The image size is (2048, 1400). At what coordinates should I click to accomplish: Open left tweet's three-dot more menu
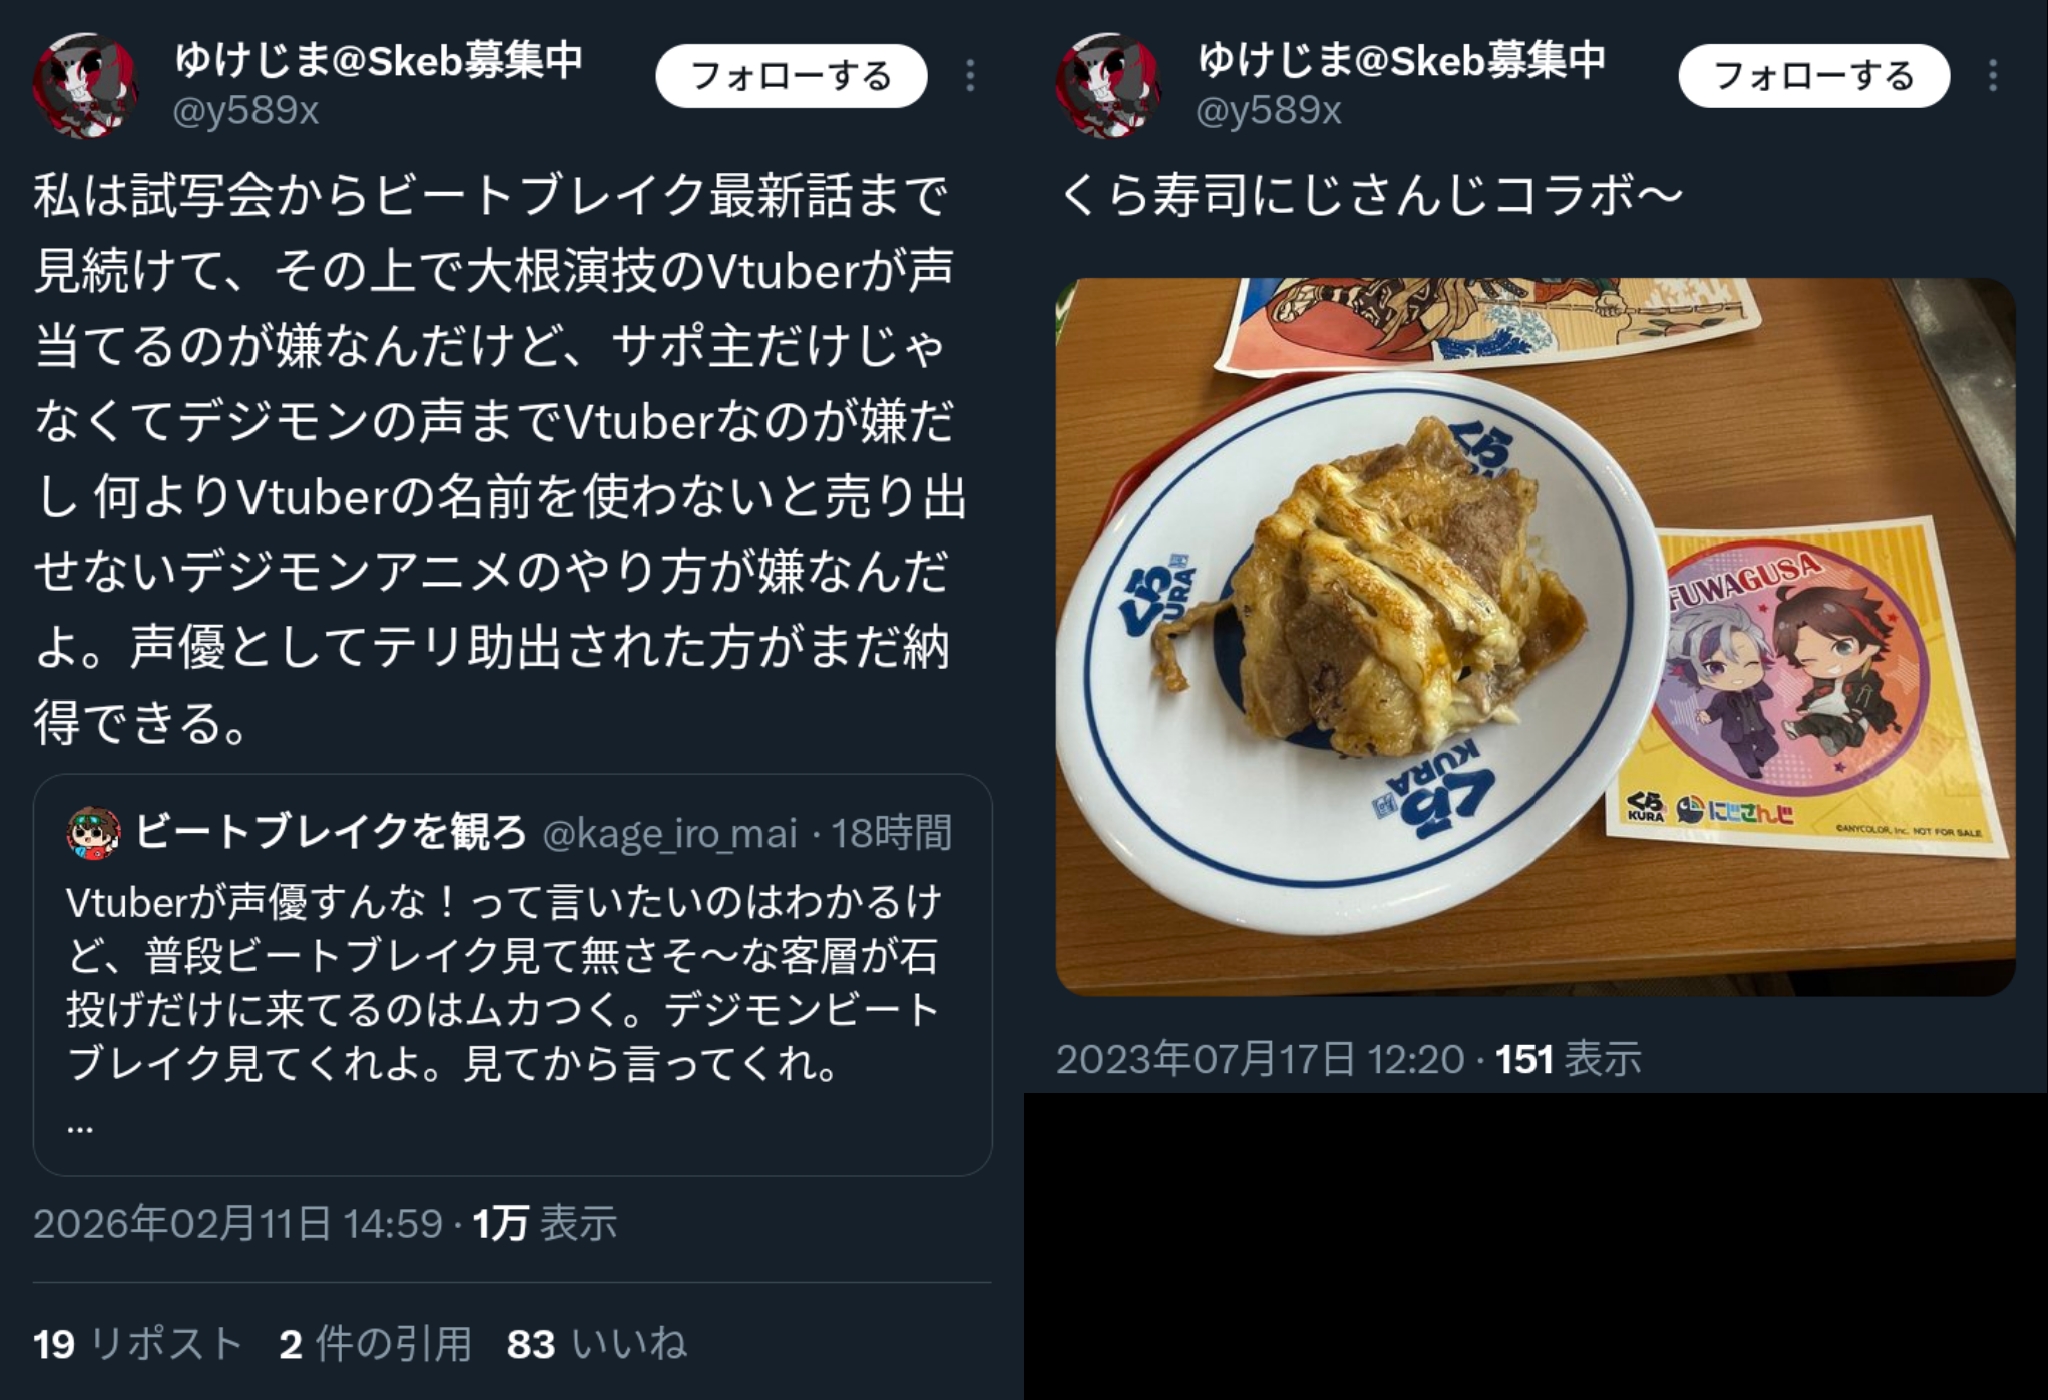coord(970,76)
